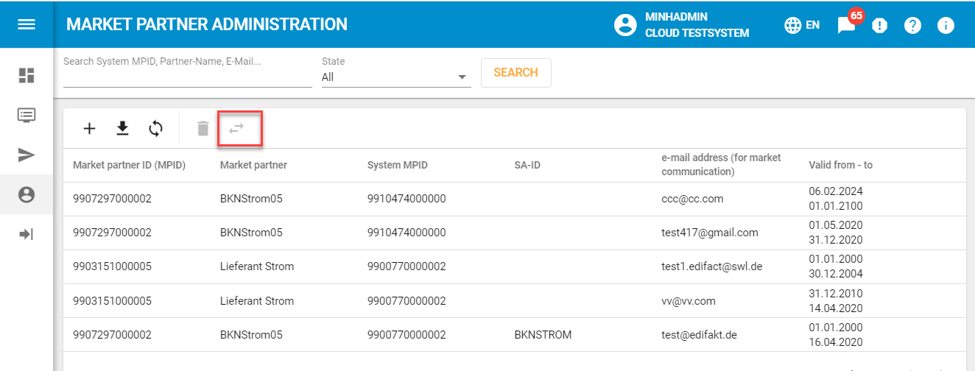
Task: Click 9910474000000 in the ccc@cc.com row
Action: (x=407, y=199)
